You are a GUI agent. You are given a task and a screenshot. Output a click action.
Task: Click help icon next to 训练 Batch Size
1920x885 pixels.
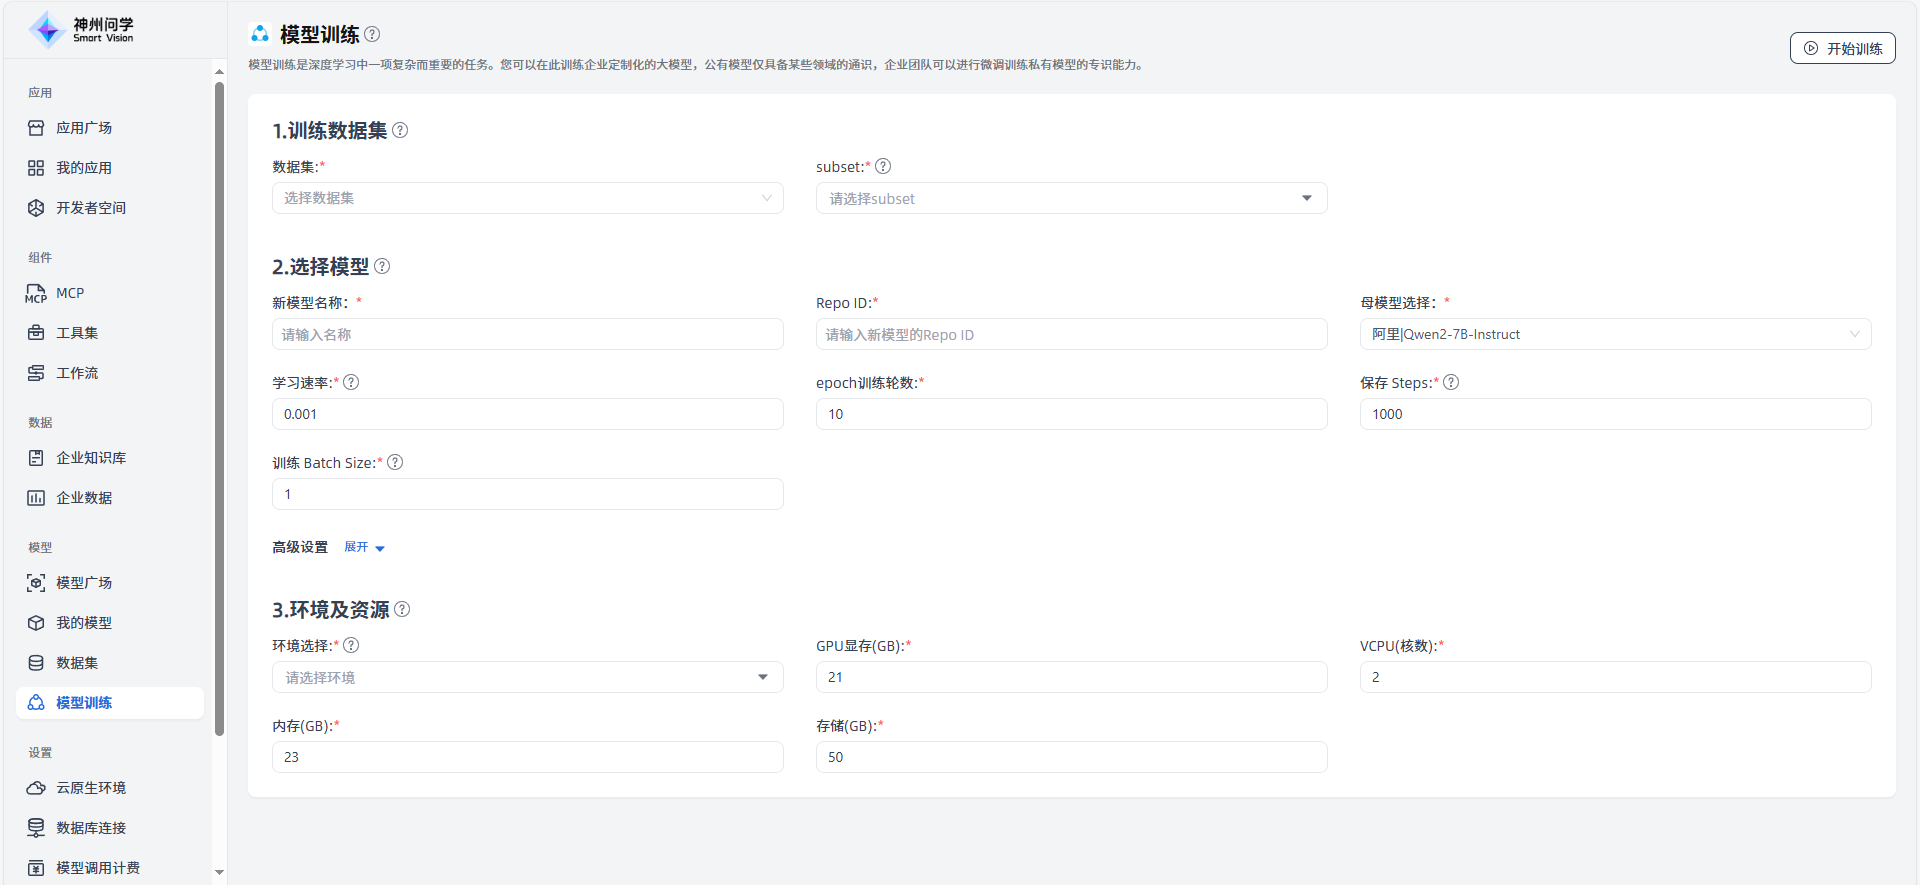click(x=395, y=462)
